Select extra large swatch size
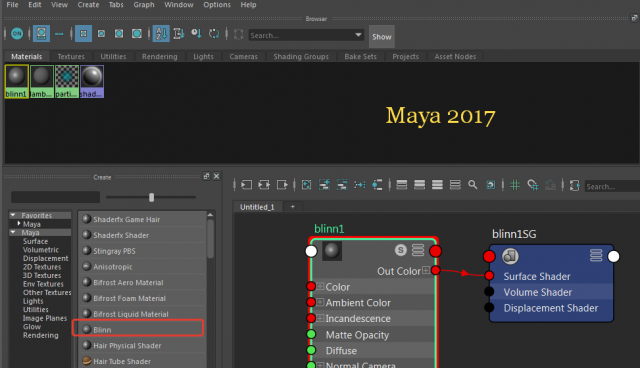640x368 pixels. coord(137,33)
